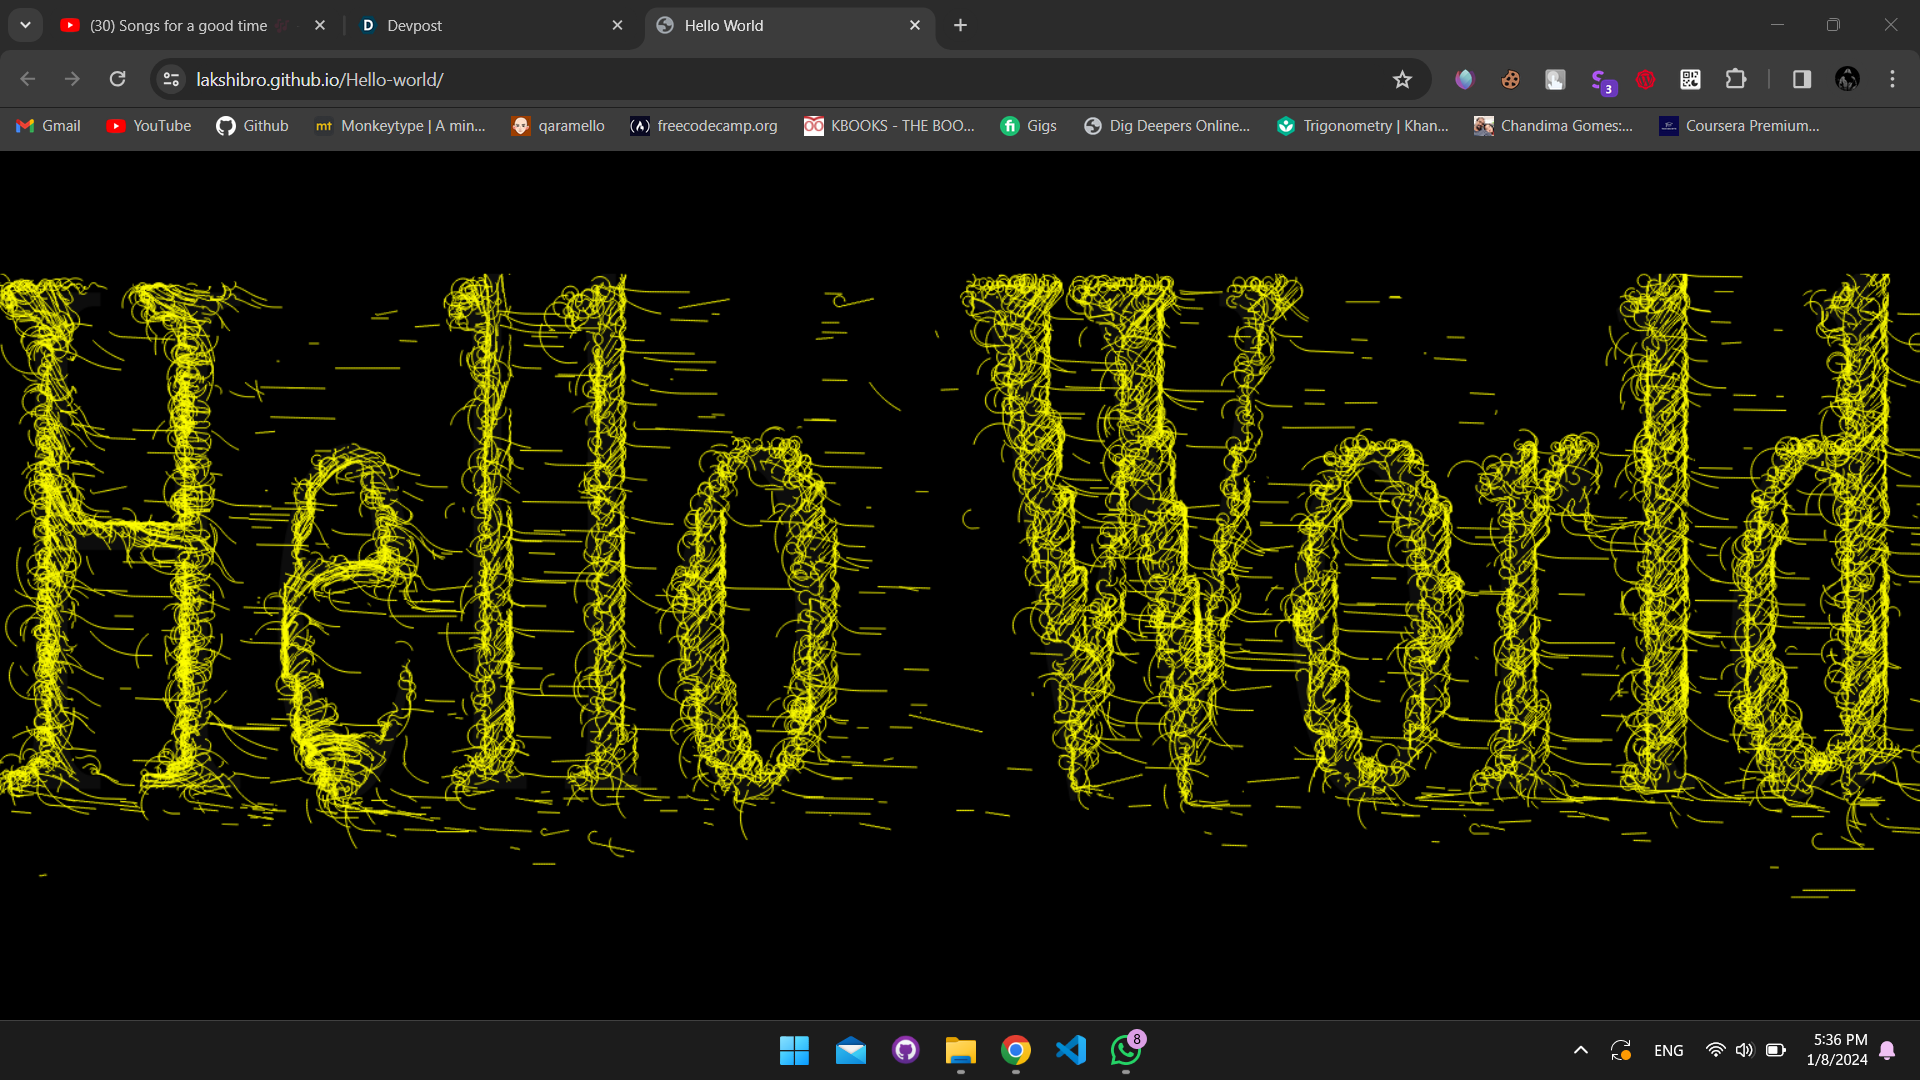Screen dimensions: 1920x1080
Task: Open volume control in system tray
Action: click(1745, 1050)
